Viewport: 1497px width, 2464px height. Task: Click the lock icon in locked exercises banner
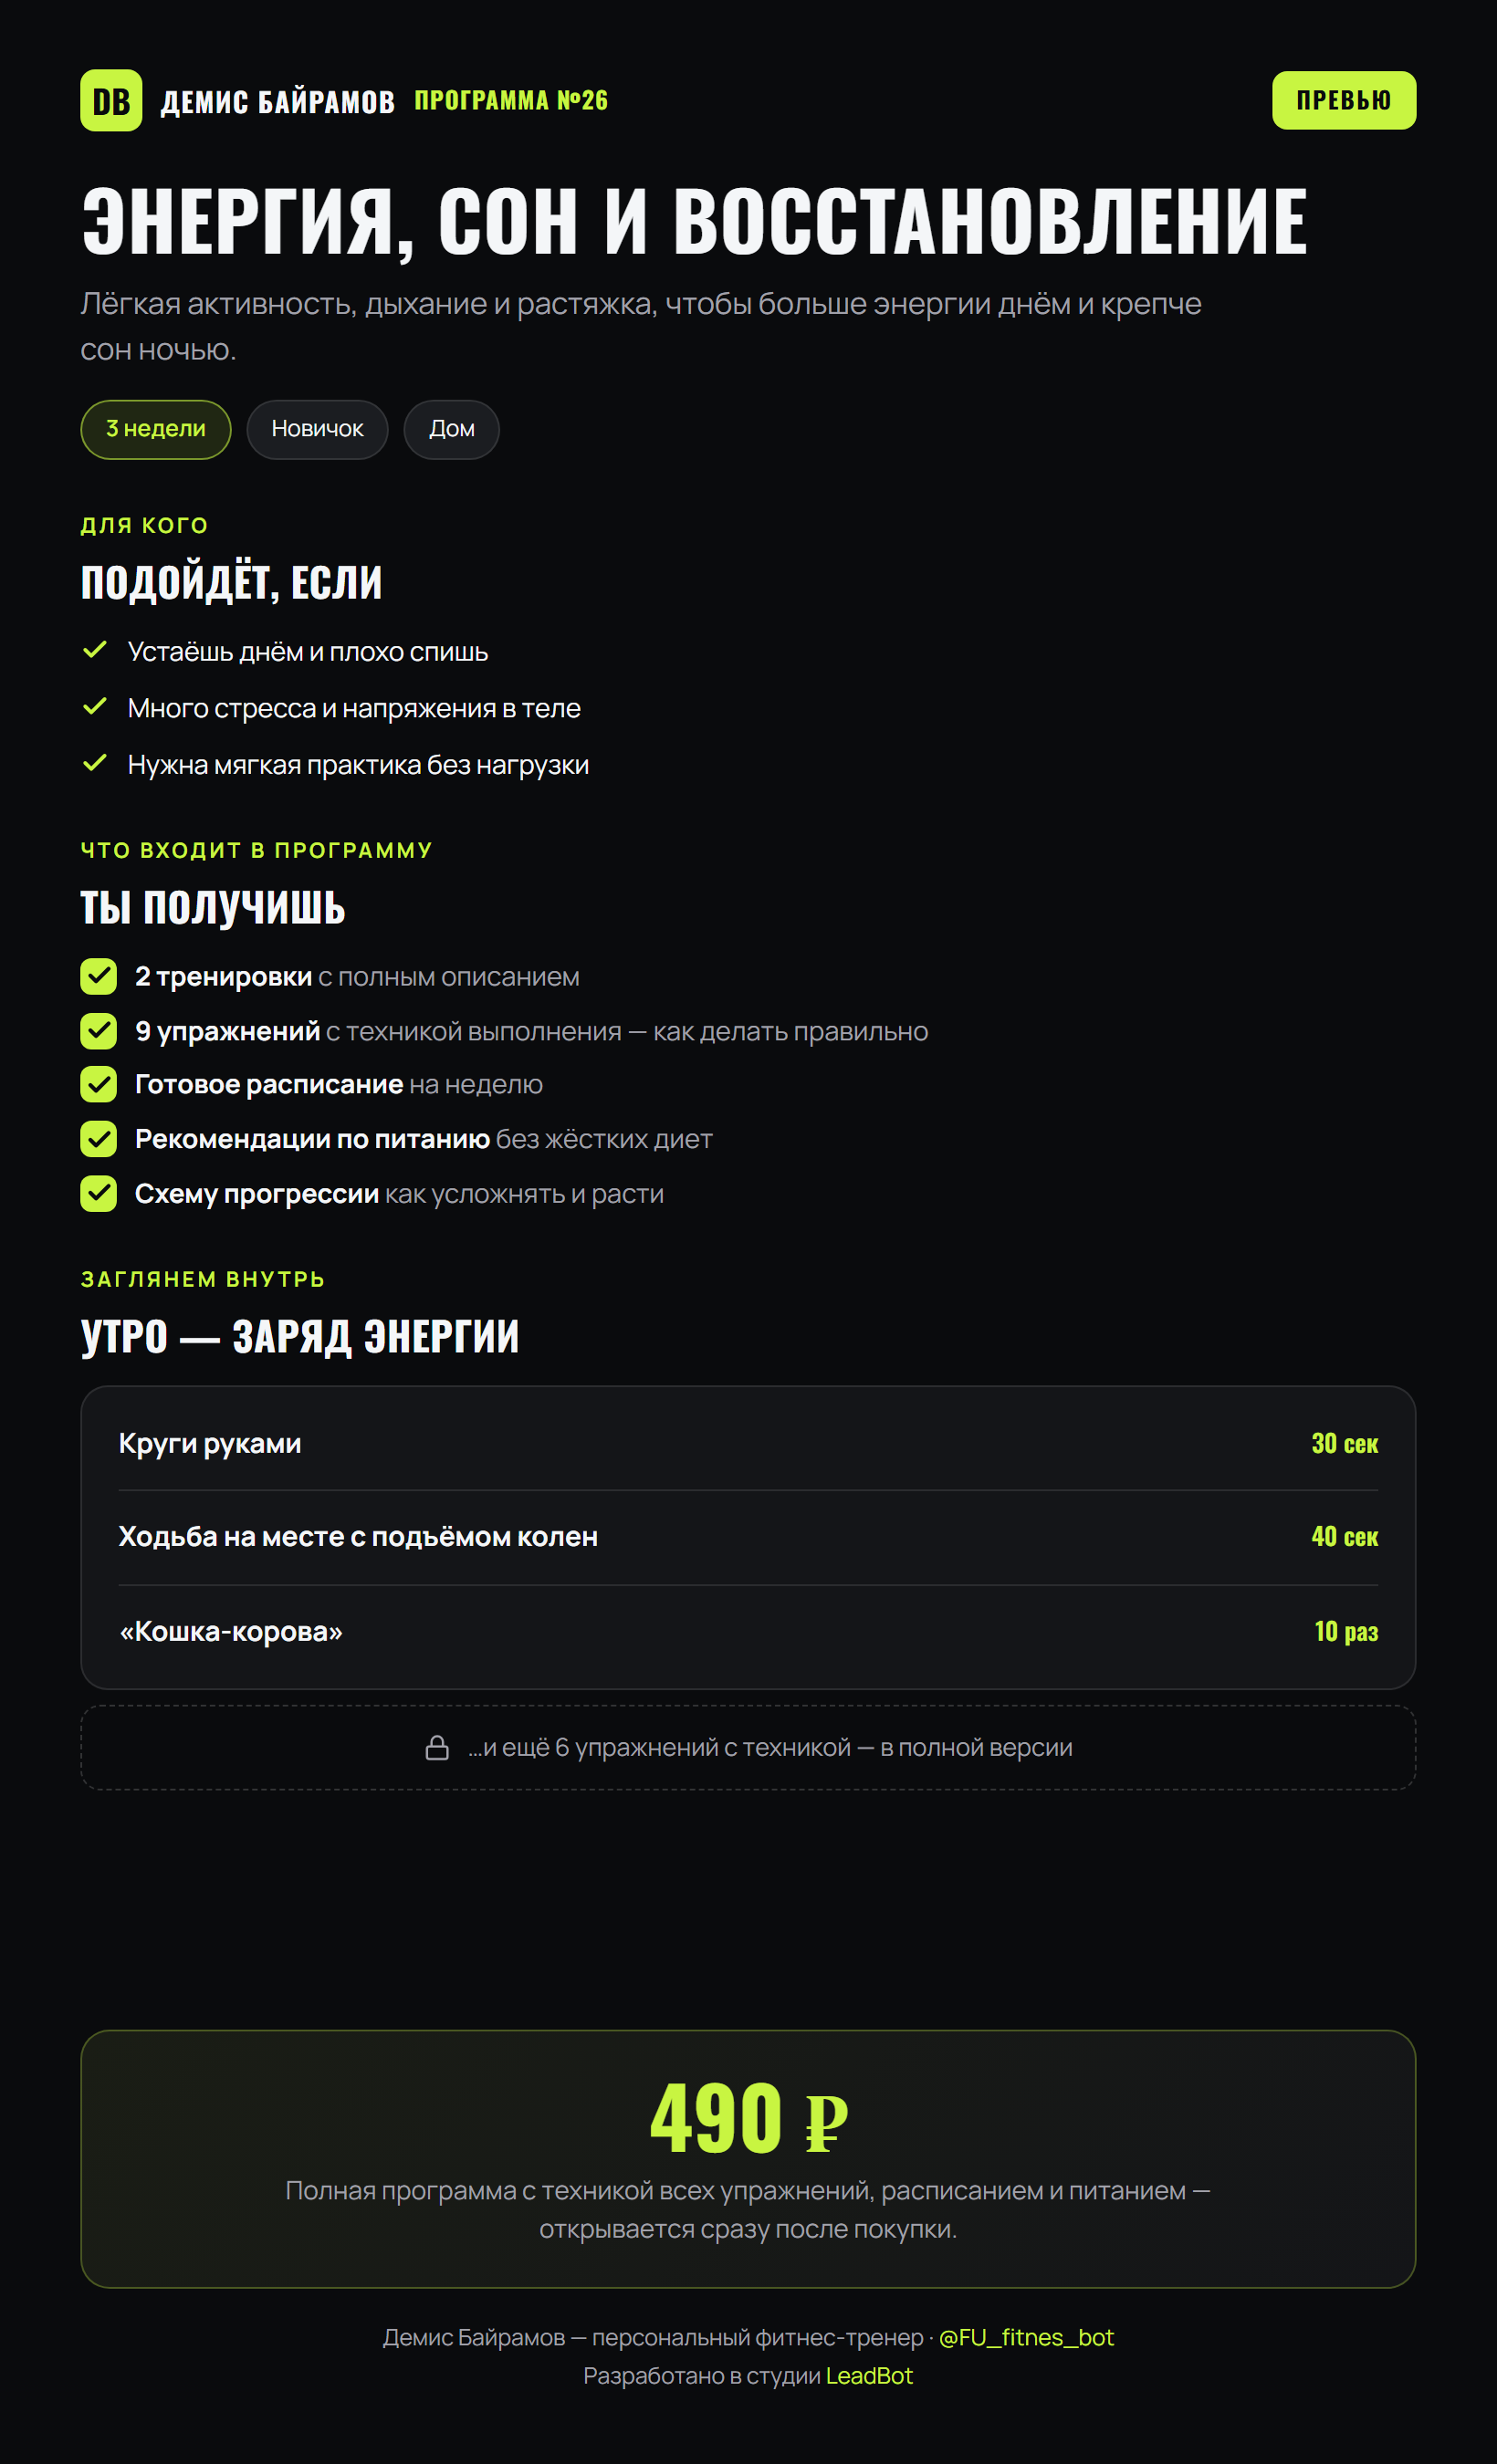coord(437,1747)
